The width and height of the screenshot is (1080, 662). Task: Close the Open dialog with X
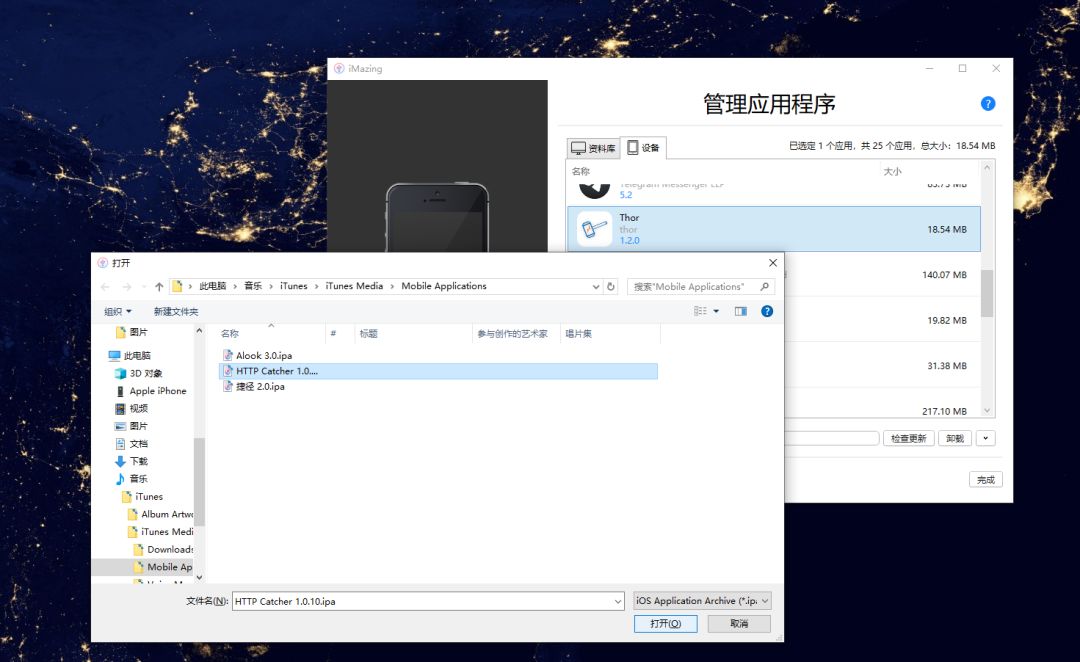click(x=773, y=262)
